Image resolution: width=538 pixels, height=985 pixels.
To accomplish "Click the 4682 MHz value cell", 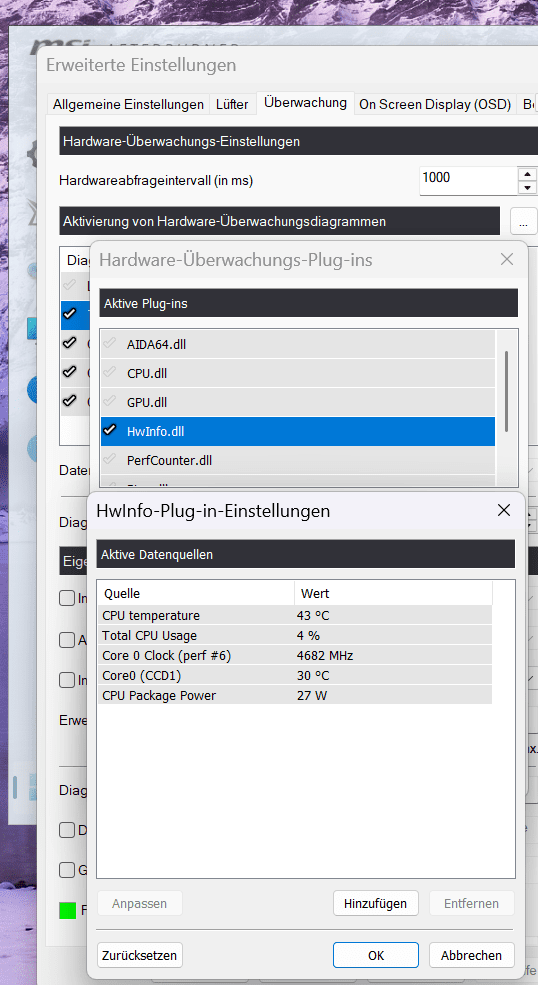I will (325, 655).
